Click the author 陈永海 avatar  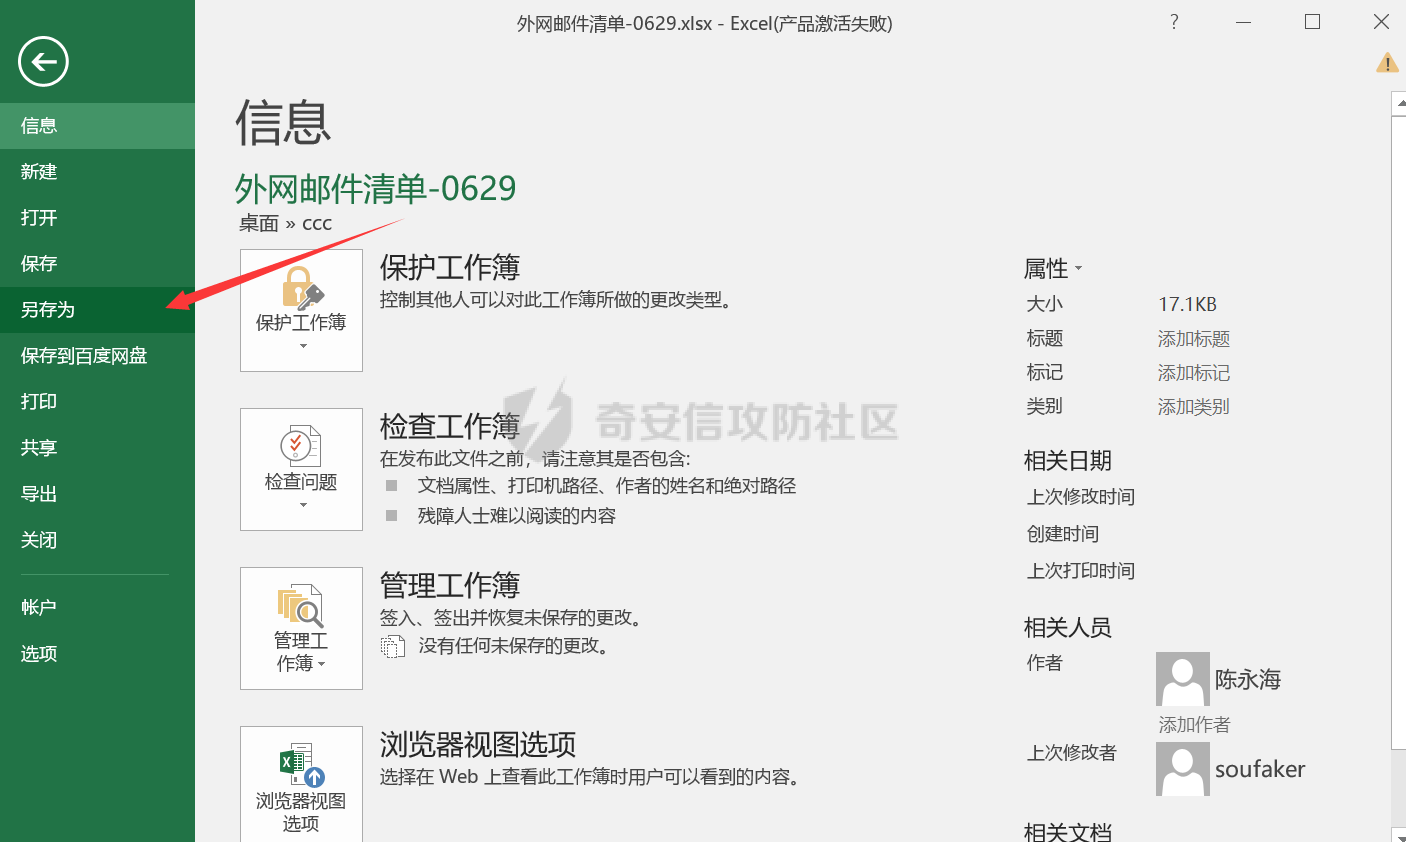(x=1182, y=679)
